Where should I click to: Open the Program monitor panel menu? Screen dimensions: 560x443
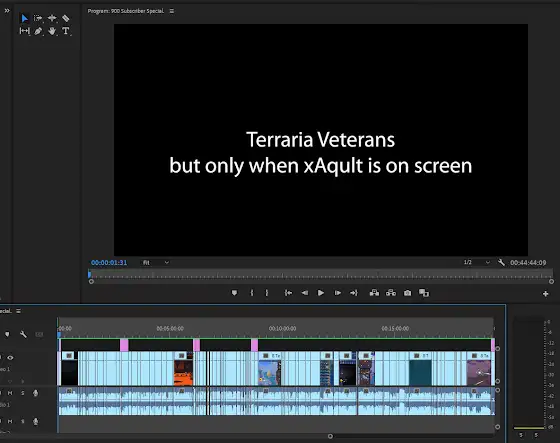172,11
